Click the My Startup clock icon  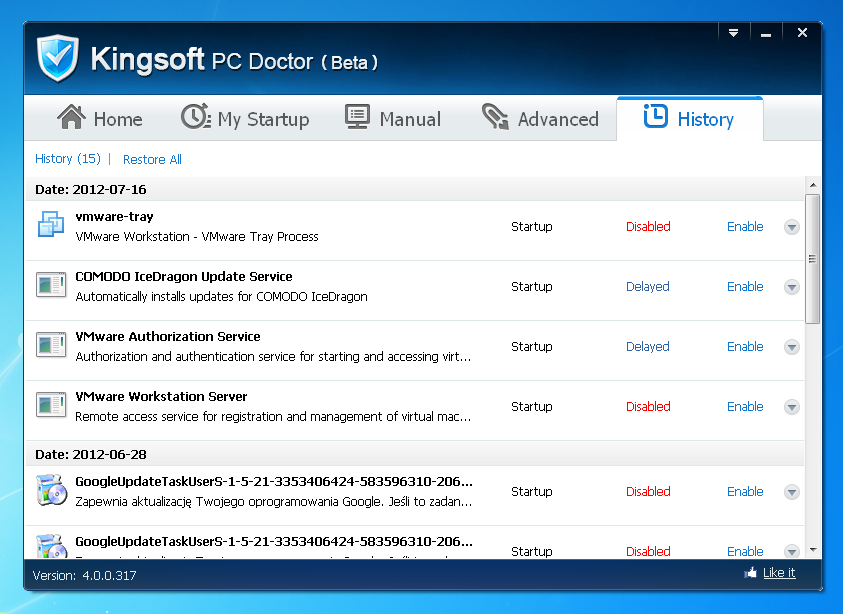click(196, 117)
